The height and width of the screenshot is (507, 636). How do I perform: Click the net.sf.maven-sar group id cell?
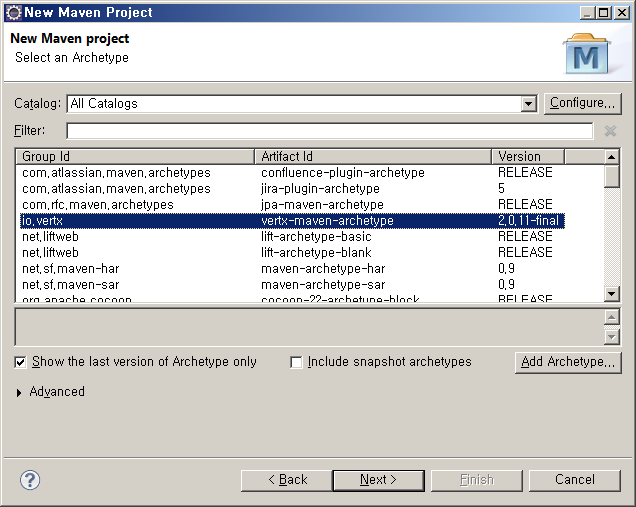(x=71, y=285)
